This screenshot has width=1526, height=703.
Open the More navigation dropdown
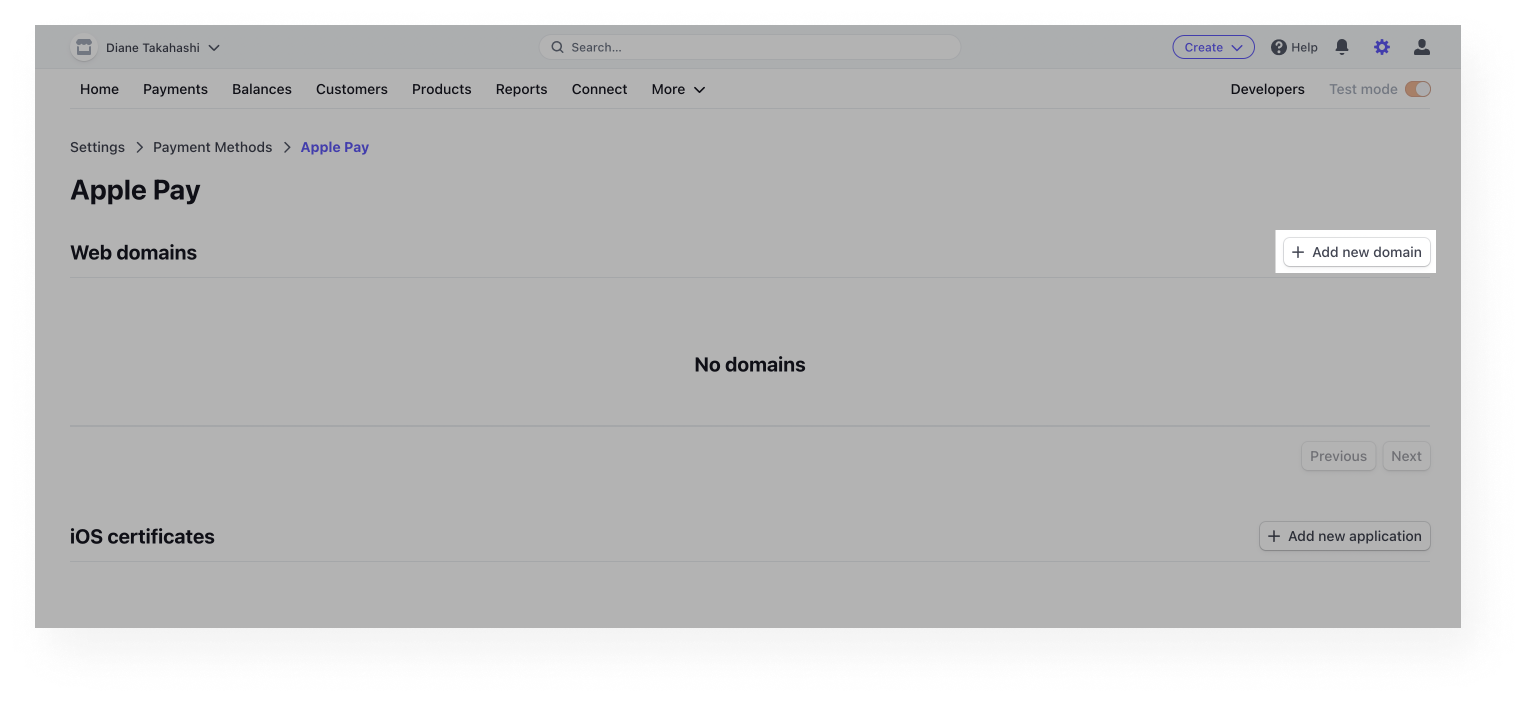coord(678,89)
